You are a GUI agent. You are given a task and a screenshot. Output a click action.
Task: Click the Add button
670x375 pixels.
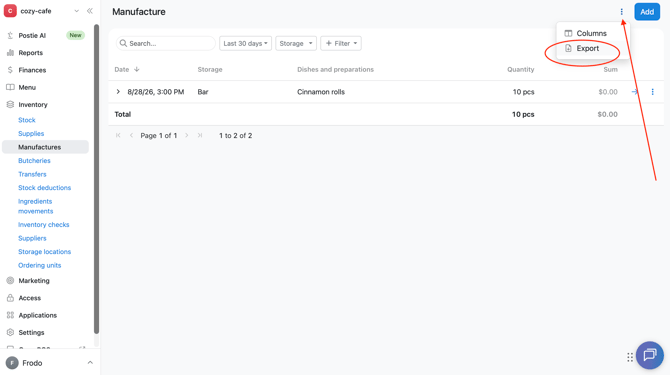pos(647,12)
